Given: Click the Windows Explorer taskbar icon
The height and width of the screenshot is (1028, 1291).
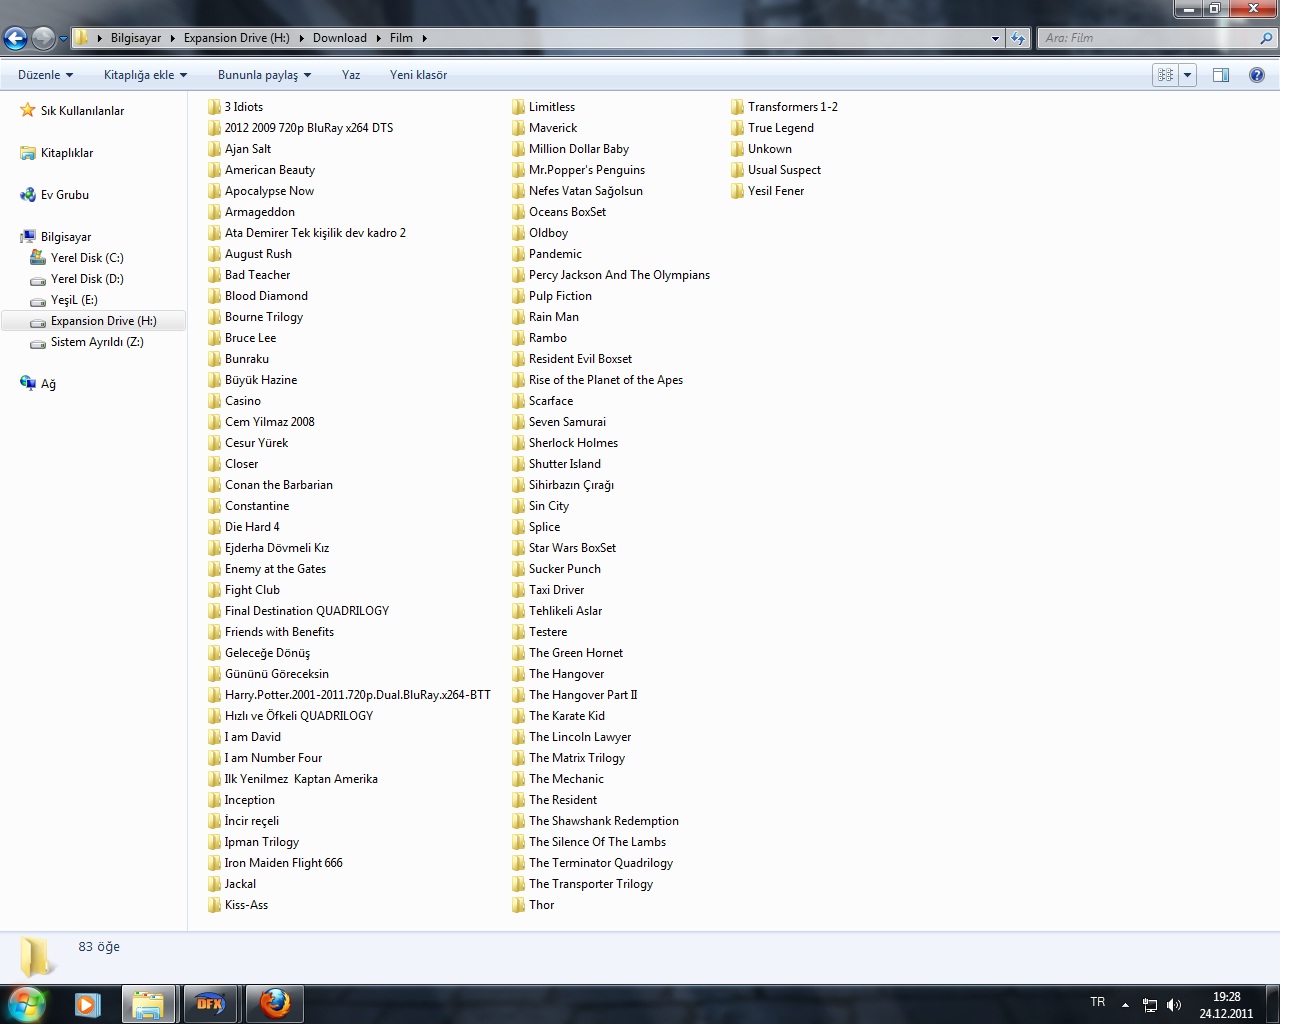Looking at the screenshot, I should 148,1003.
